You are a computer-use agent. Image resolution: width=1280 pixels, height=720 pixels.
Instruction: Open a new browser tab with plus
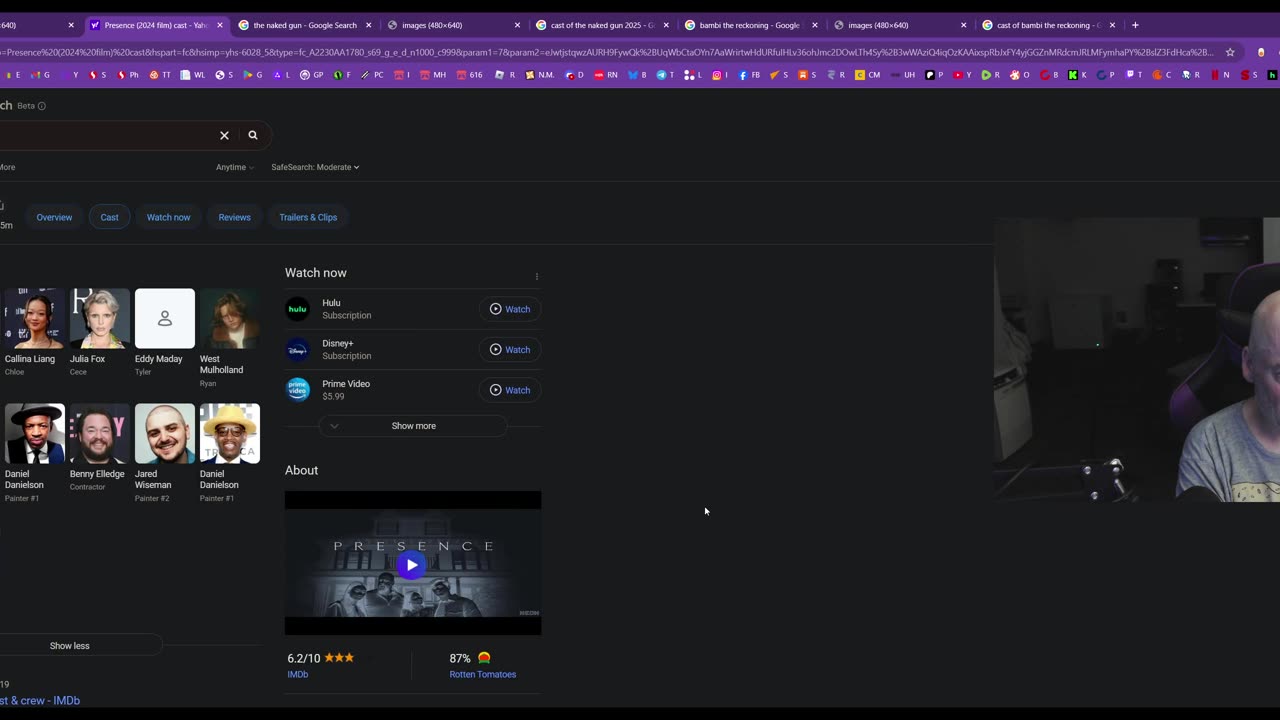[x=1135, y=25]
